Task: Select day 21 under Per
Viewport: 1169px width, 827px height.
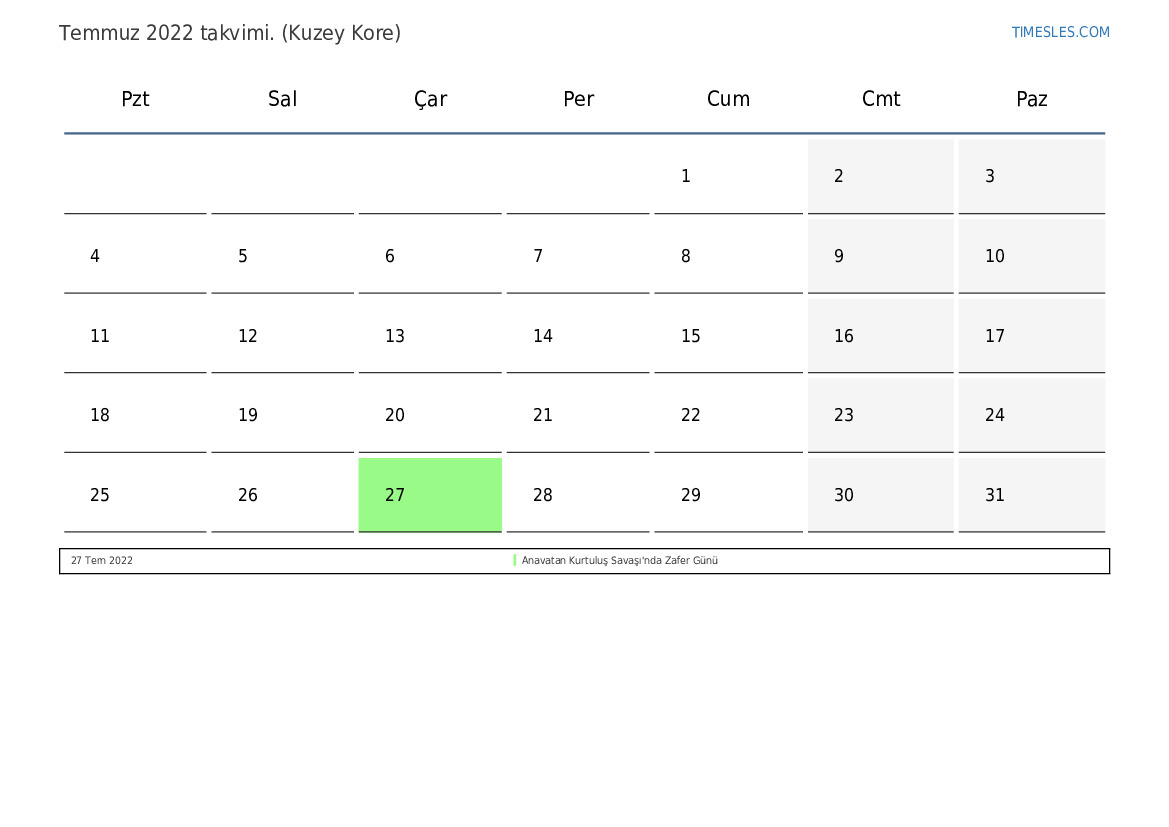Action: (x=578, y=415)
